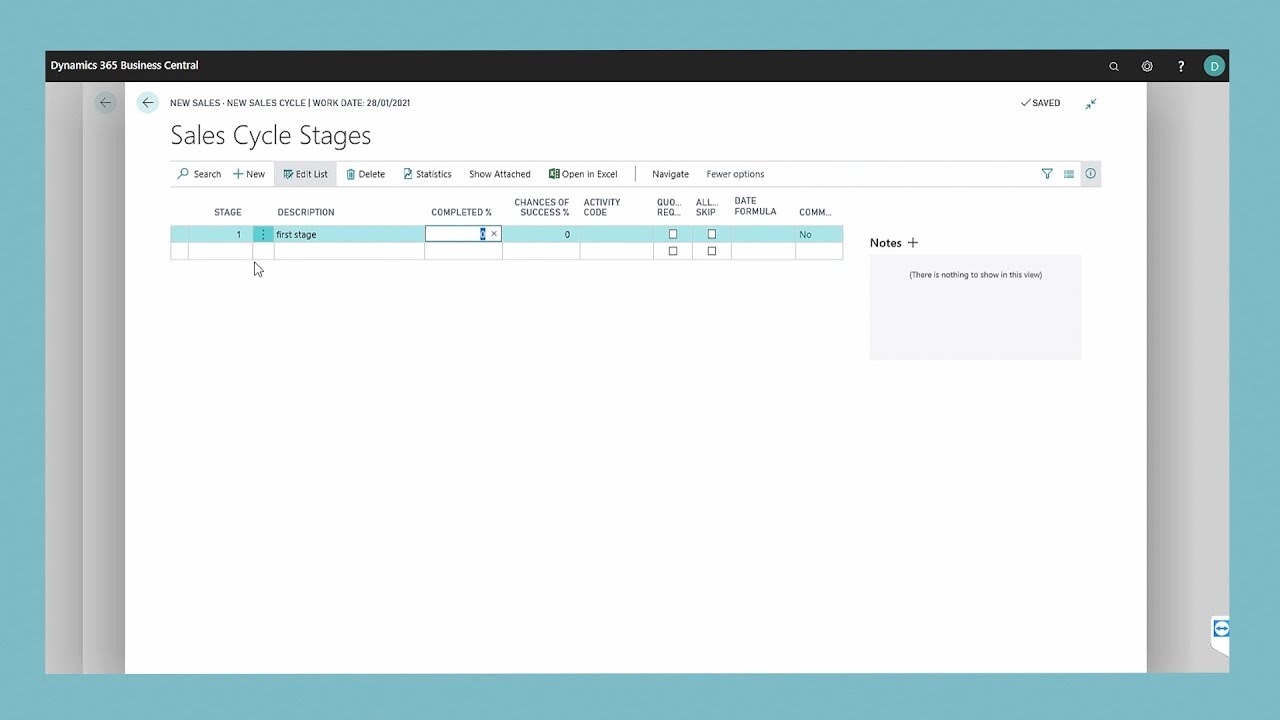Tick Allow Skip for first stage
This screenshot has width=1280, height=720.
[712, 234]
